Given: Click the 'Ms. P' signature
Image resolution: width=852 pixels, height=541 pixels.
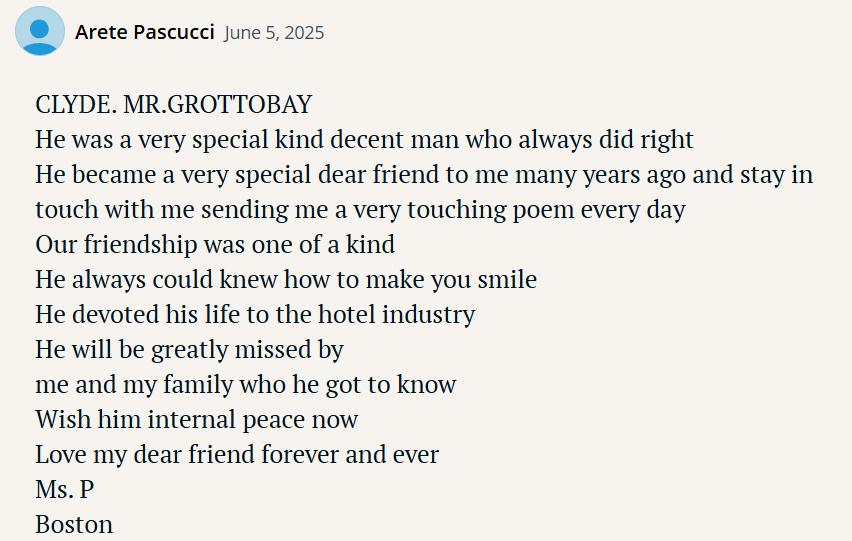Looking at the screenshot, I should click(65, 489).
